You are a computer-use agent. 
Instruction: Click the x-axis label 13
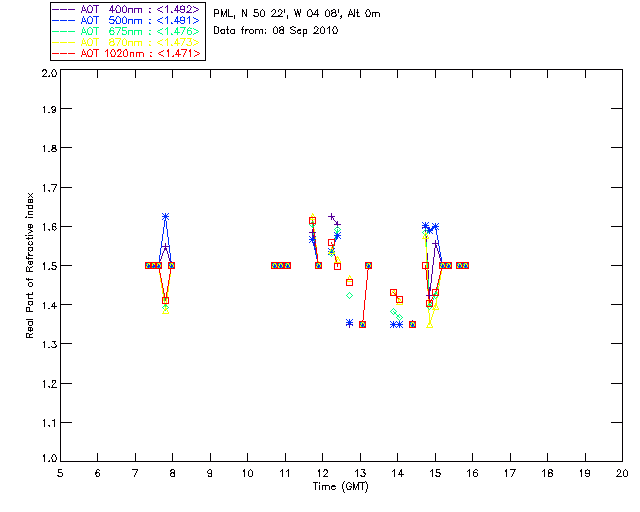(360, 473)
